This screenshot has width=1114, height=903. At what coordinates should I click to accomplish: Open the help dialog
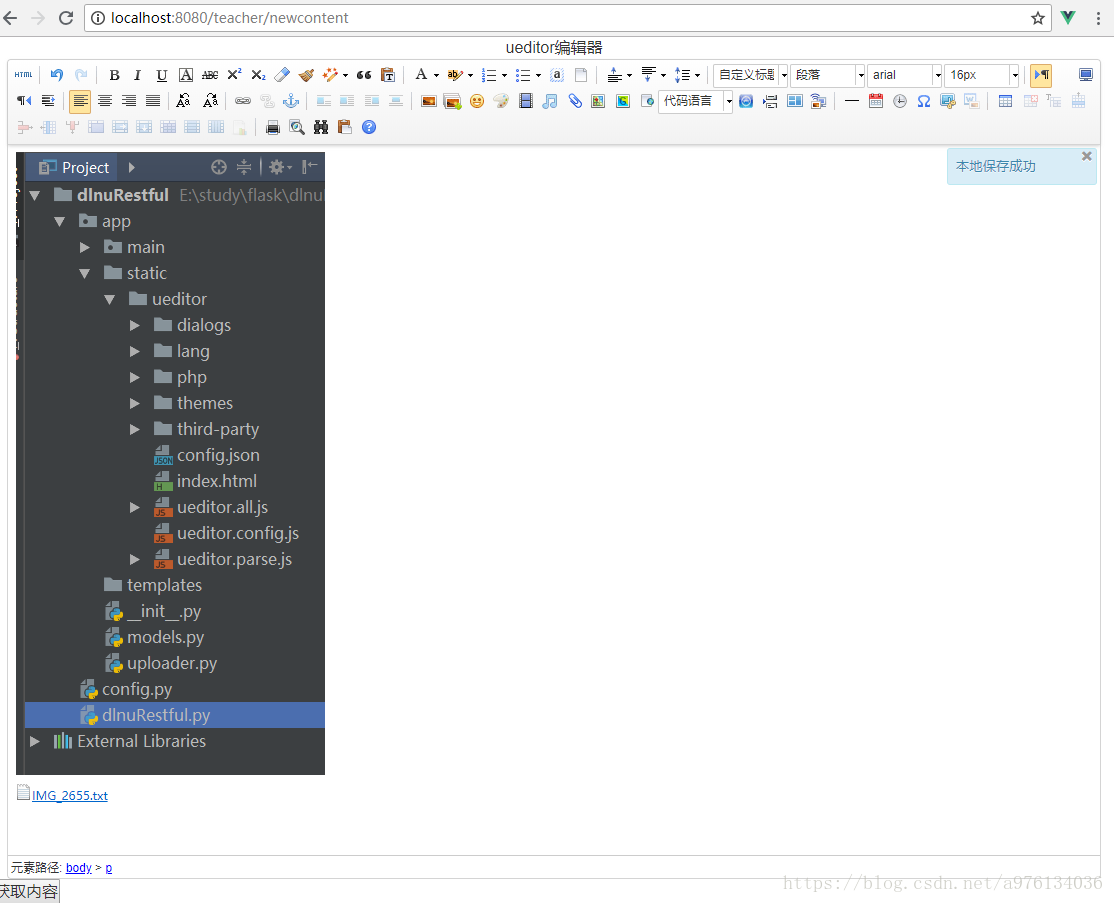point(369,127)
